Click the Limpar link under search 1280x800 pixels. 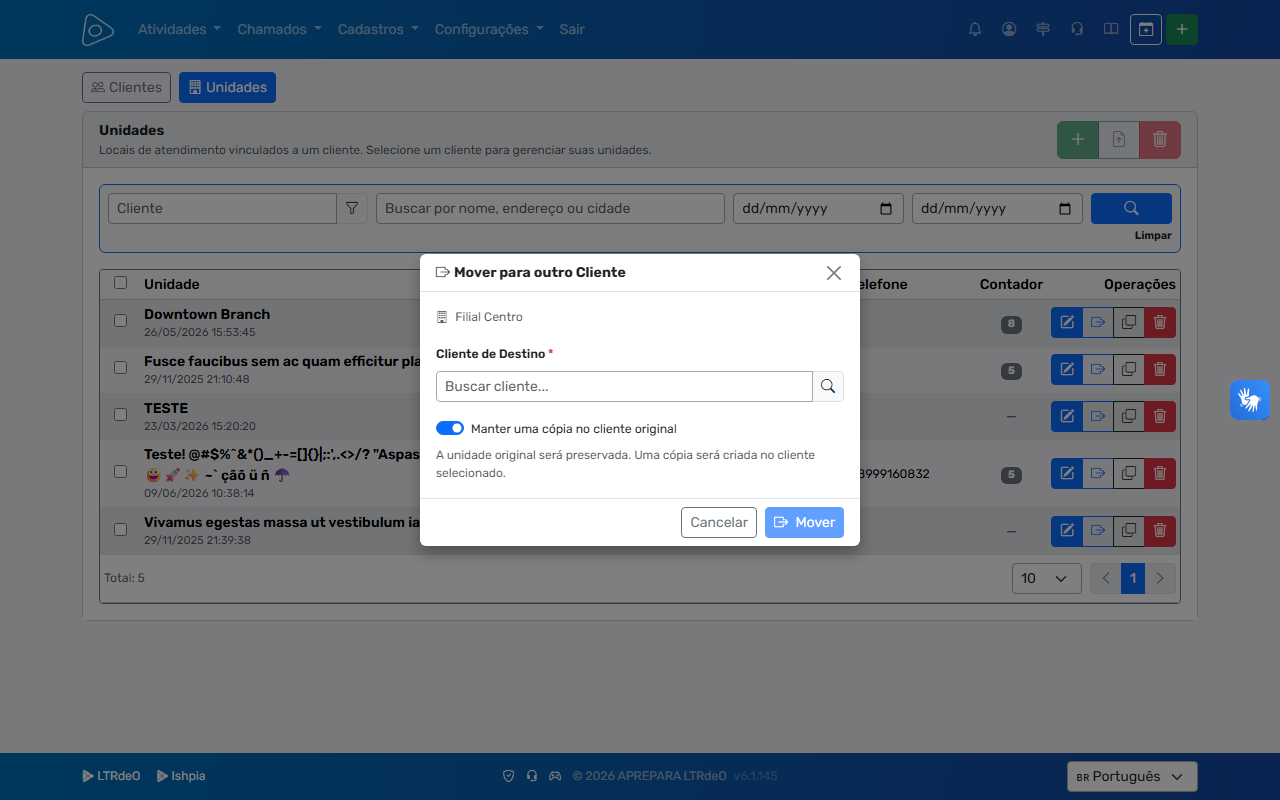tap(1153, 236)
